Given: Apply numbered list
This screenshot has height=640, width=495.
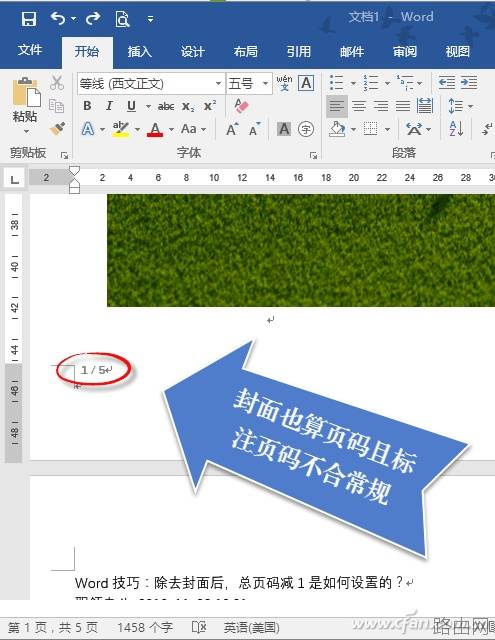Looking at the screenshot, I should tap(371, 83).
